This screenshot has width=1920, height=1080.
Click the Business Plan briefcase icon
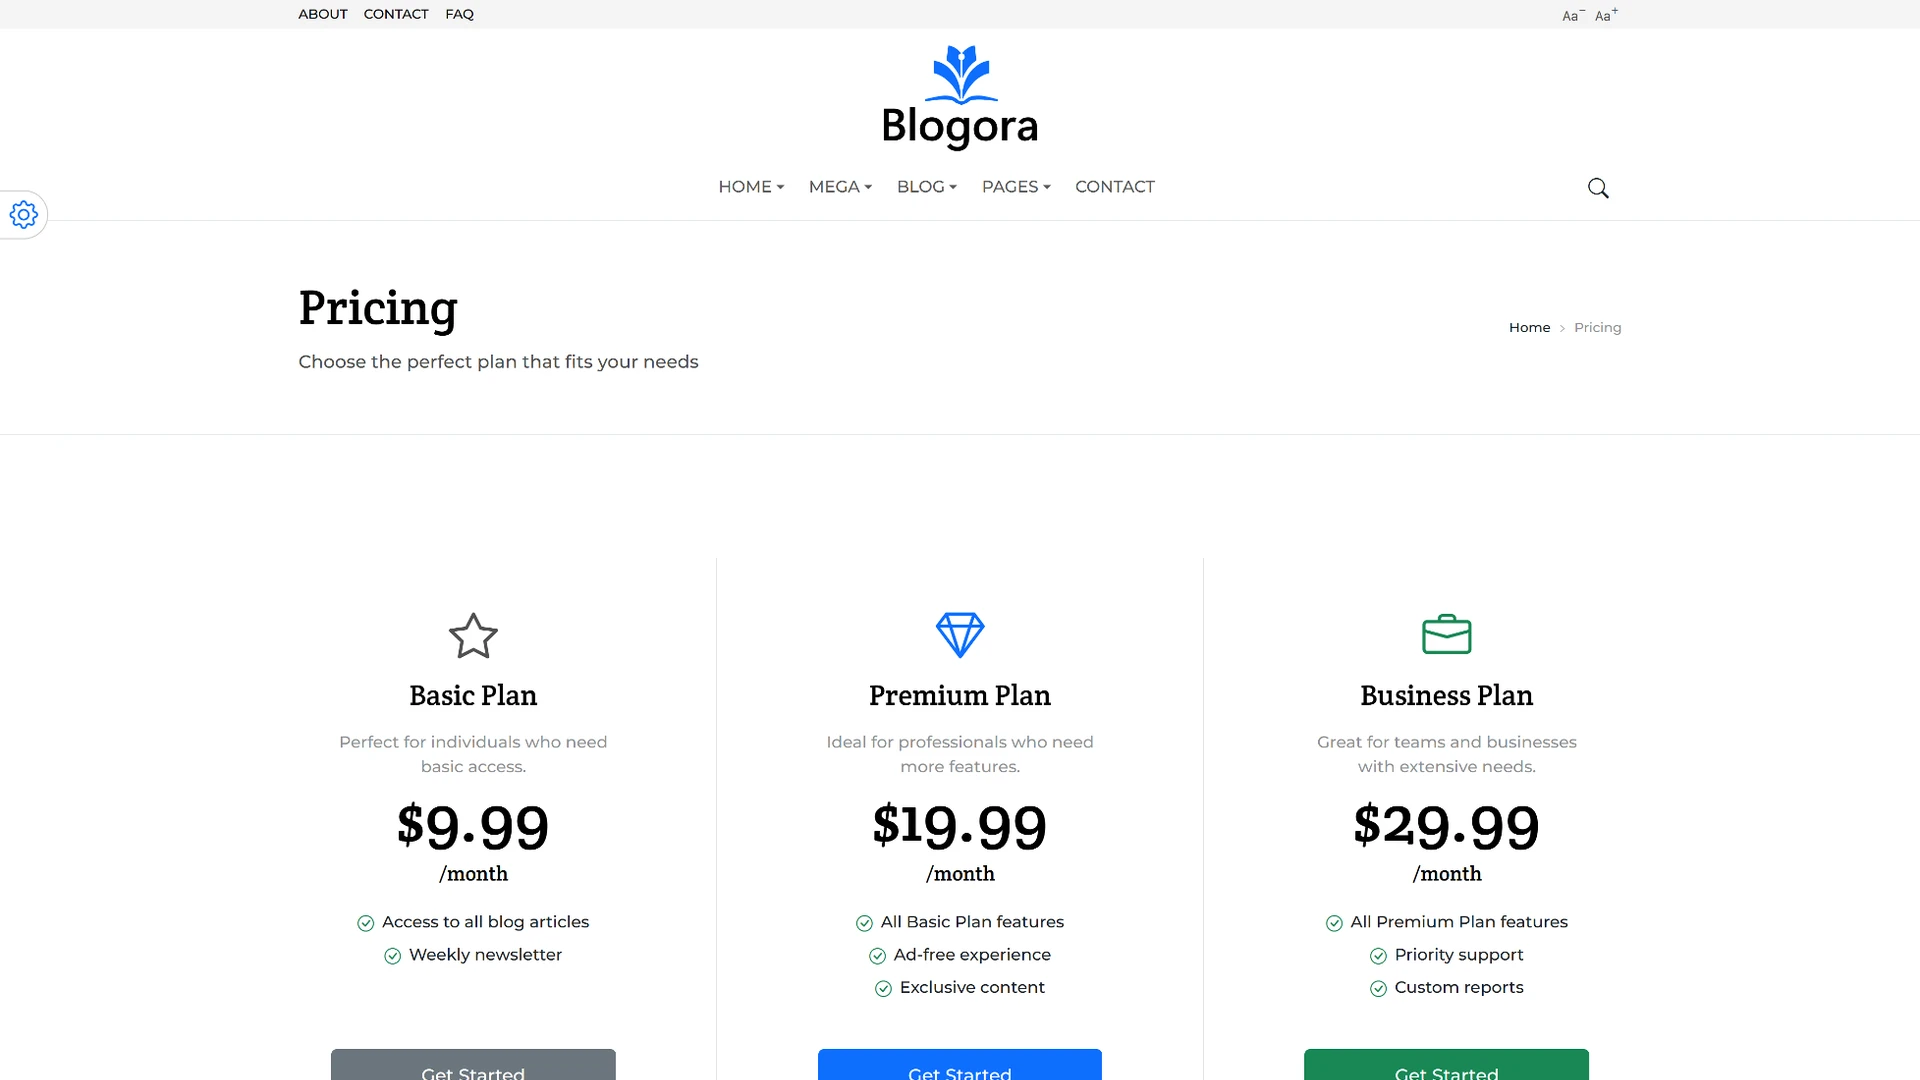pos(1446,634)
